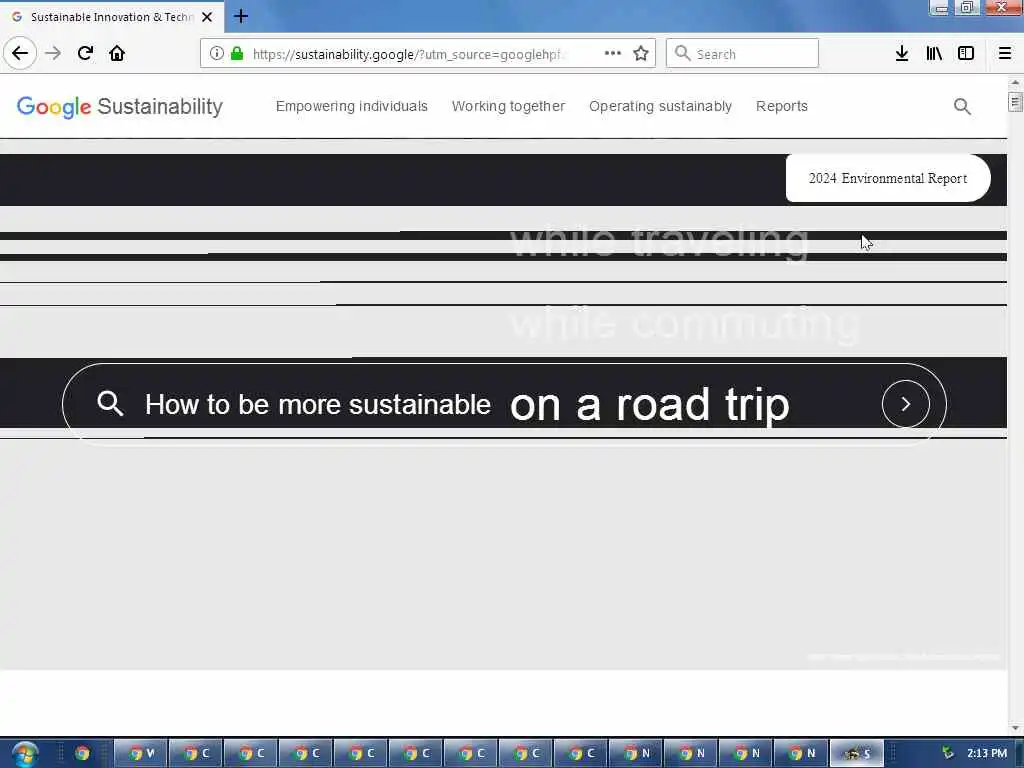Viewport: 1024px width, 768px height.
Task: Reload the current page
Action: coord(85,53)
